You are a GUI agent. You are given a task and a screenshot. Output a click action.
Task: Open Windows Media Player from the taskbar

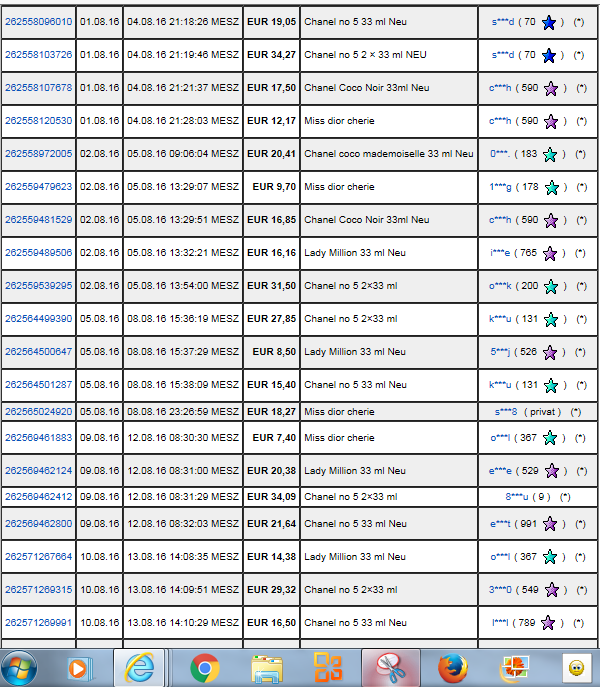(x=80, y=669)
